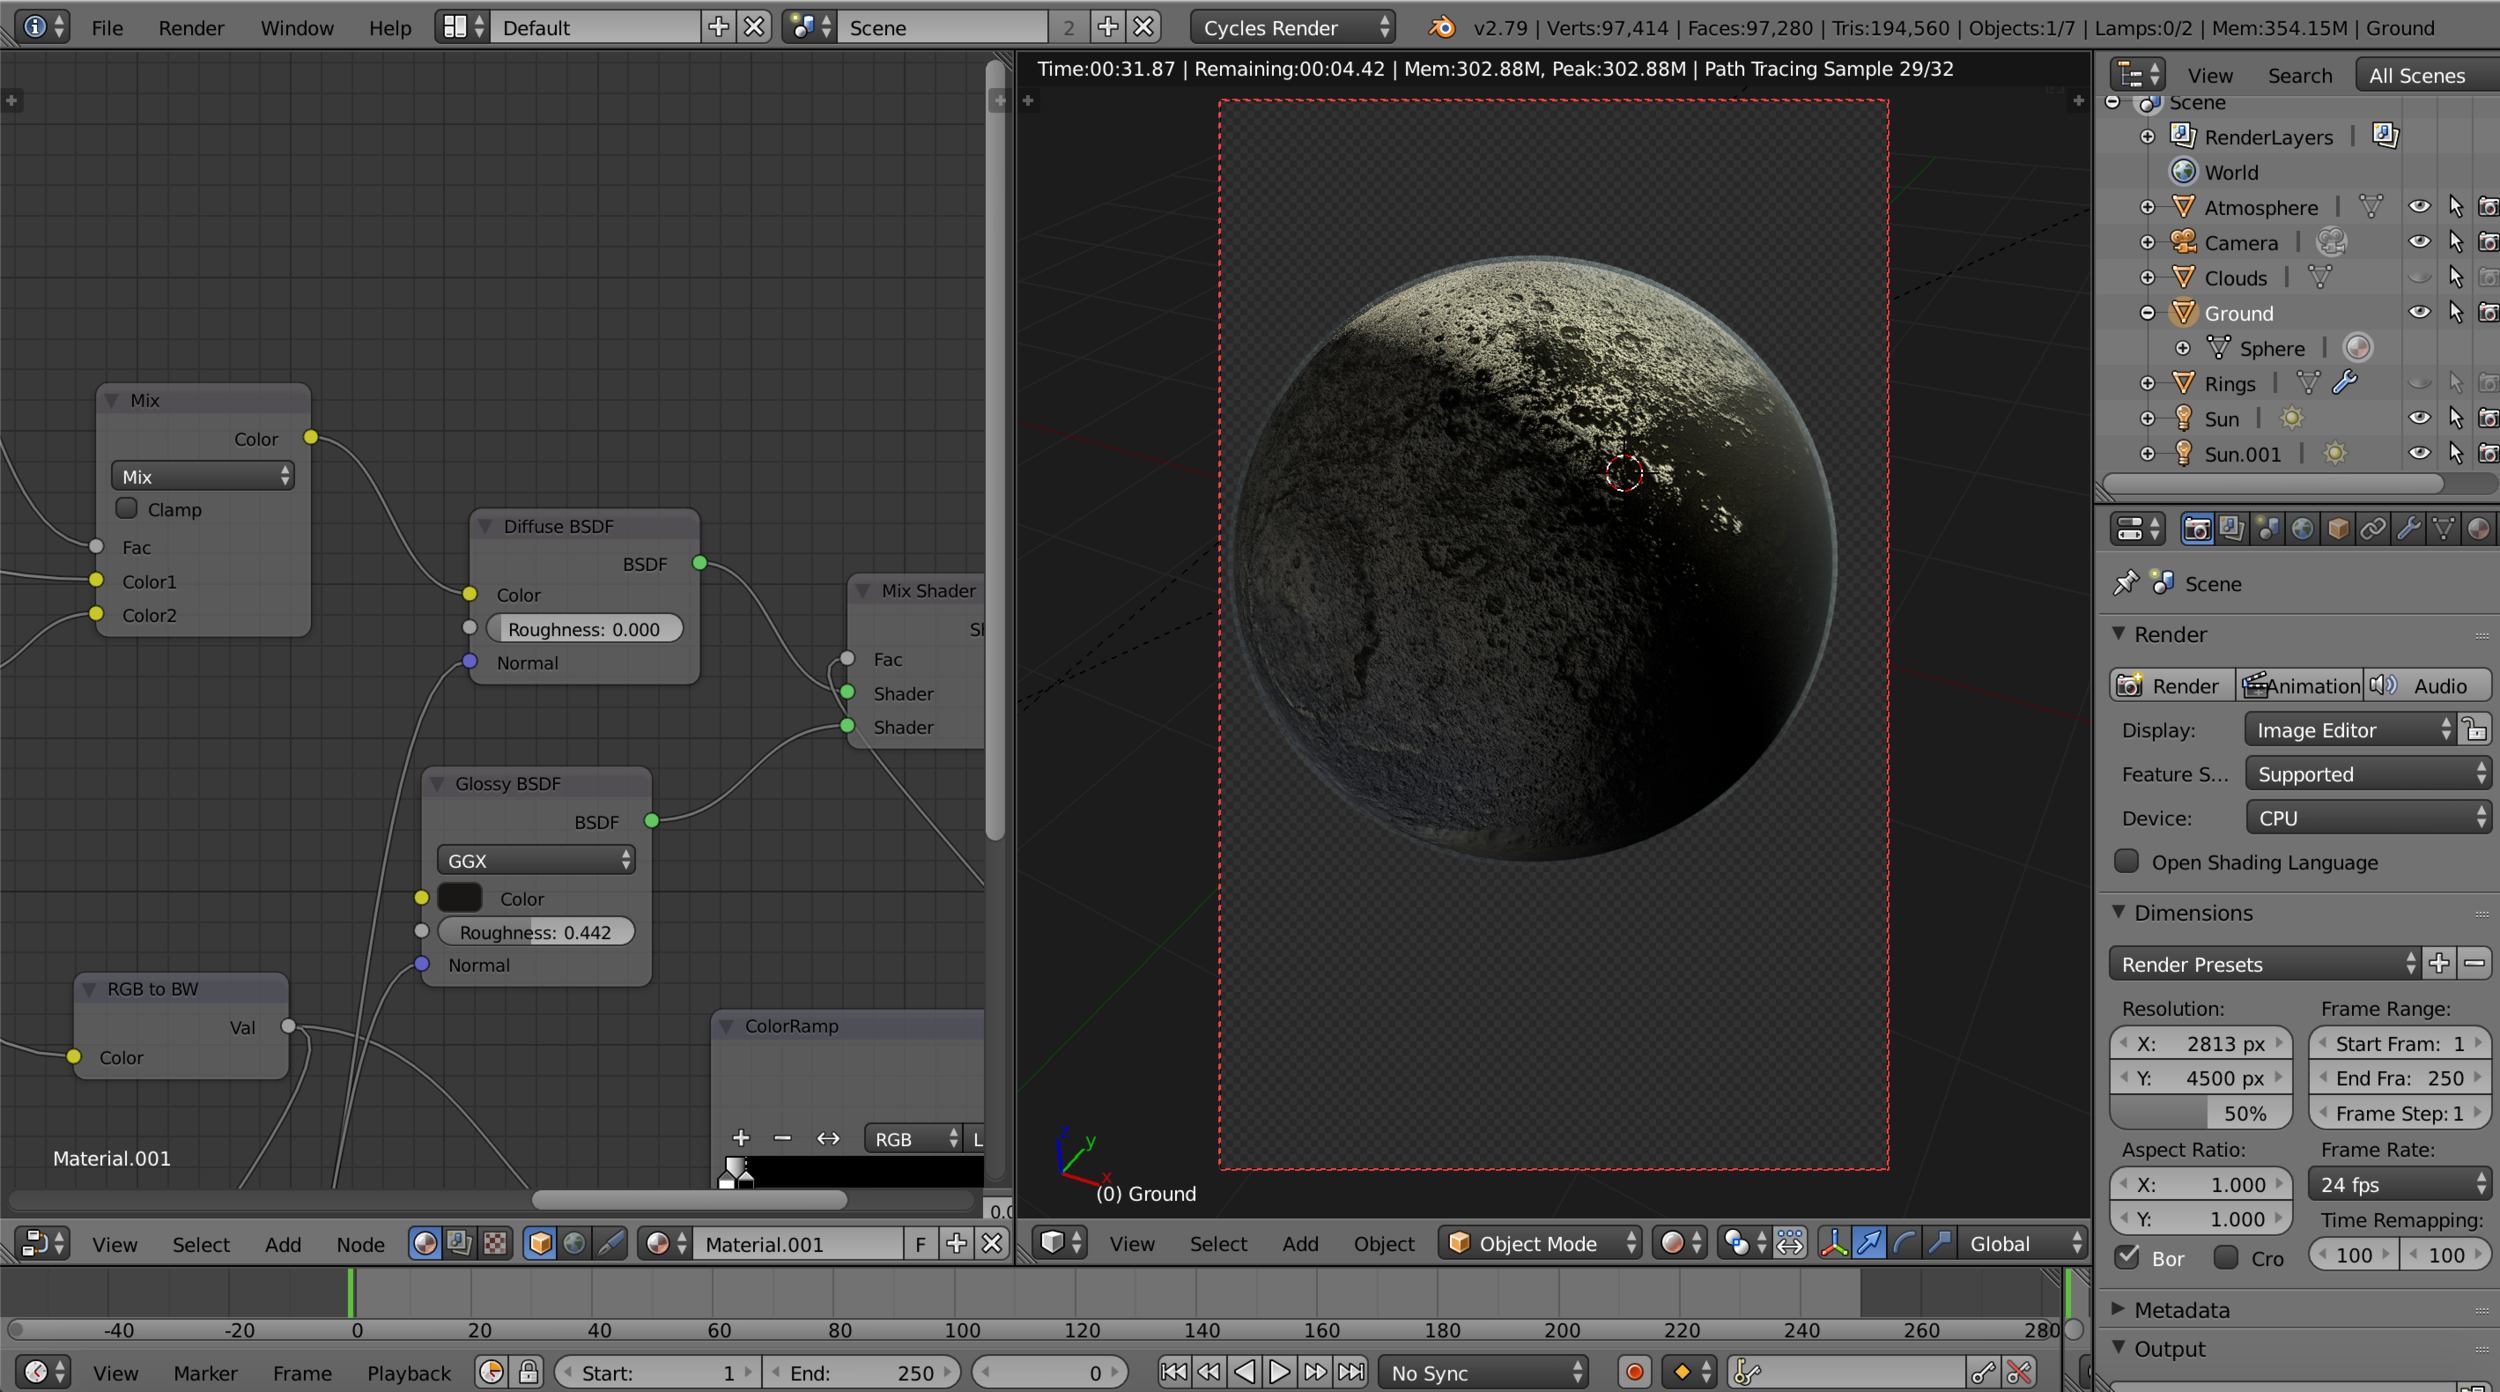Toggle Crop render checkbox
Image resolution: width=2500 pixels, height=1392 pixels.
pyautogui.click(x=2226, y=1257)
